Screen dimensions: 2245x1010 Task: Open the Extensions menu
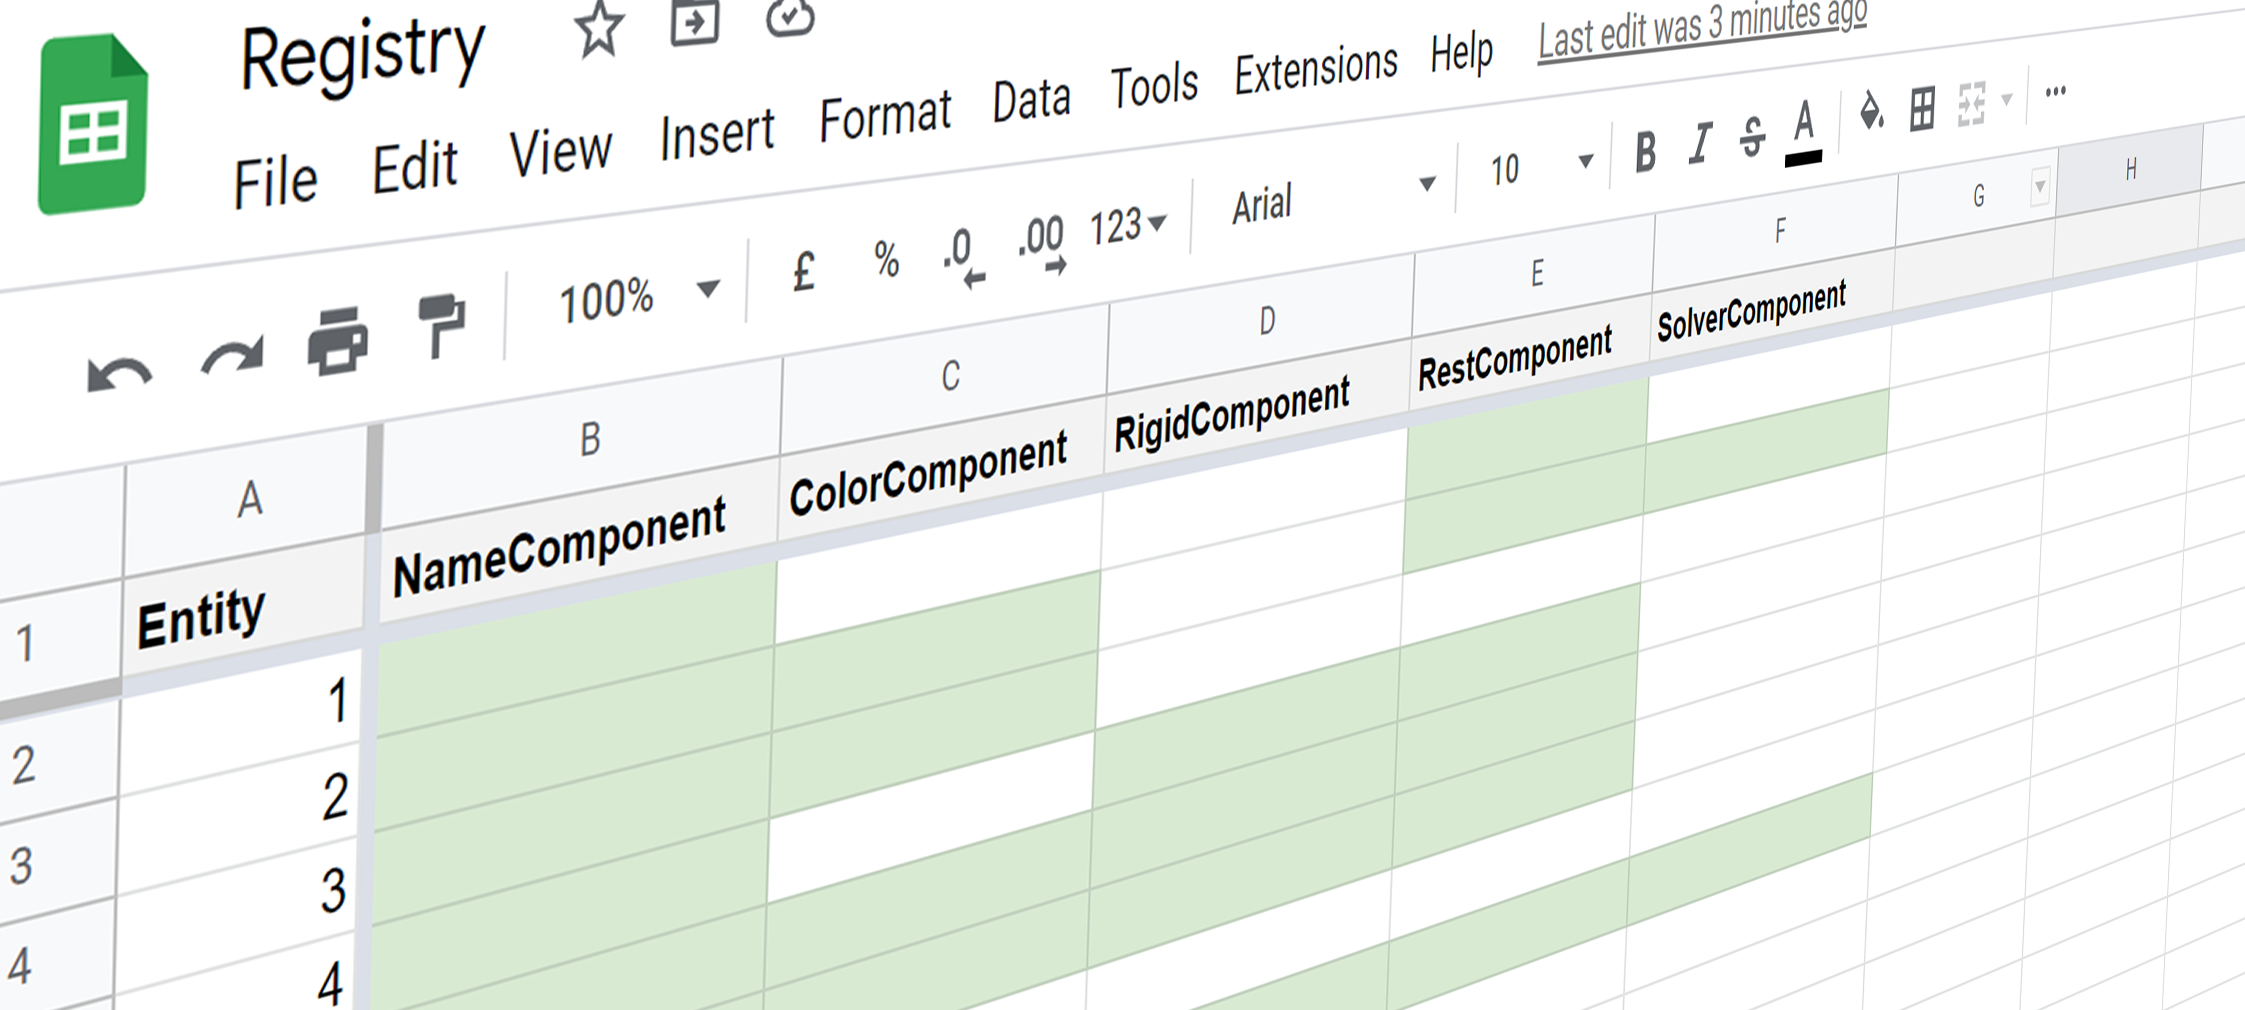coord(1315,70)
